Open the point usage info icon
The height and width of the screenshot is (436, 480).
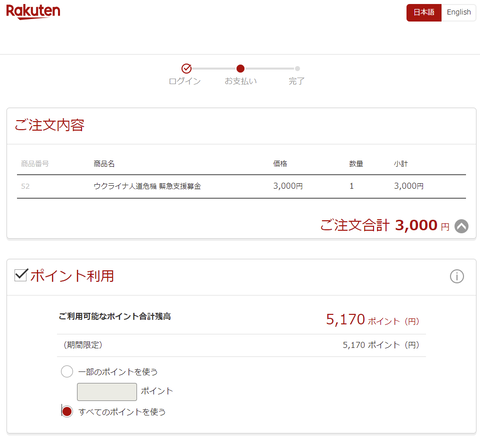(x=457, y=276)
